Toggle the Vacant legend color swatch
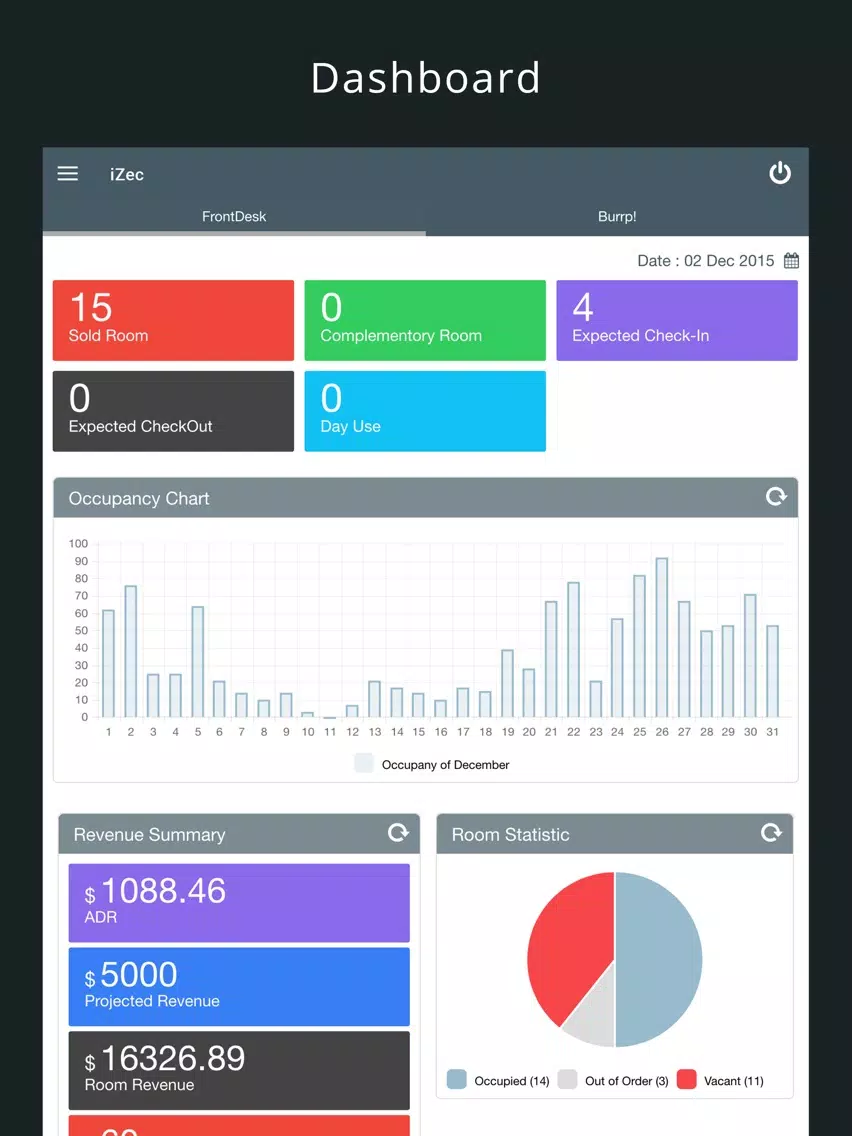The height and width of the screenshot is (1136, 852). pyautogui.click(x=687, y=1080)
